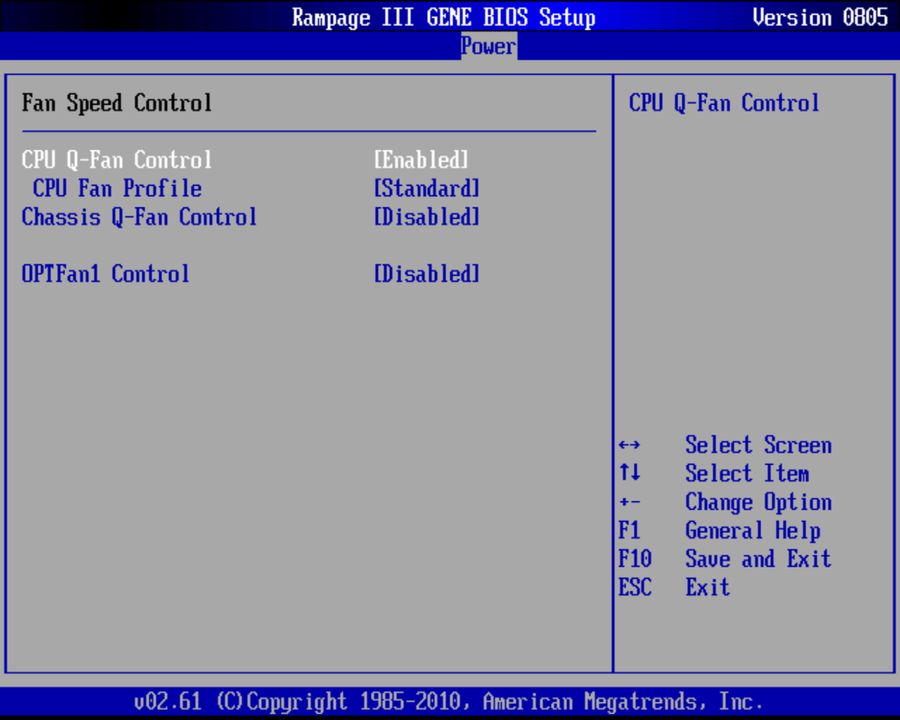This screenshot has height=720, width=900.
Task: Change the Chassis Q-Fan Control [Disabled] value
Action: click(426, 217)
